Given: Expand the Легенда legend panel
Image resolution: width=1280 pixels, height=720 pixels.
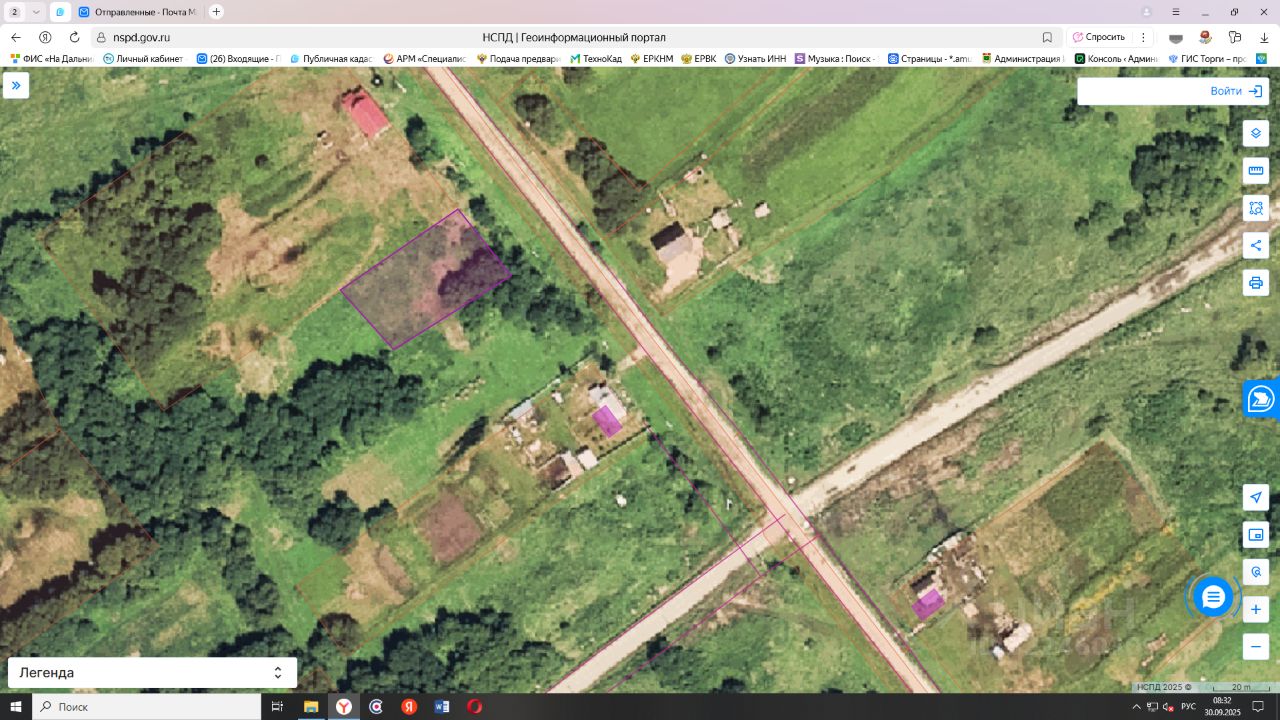Looking at the screenshot, I should coord(152,673).
